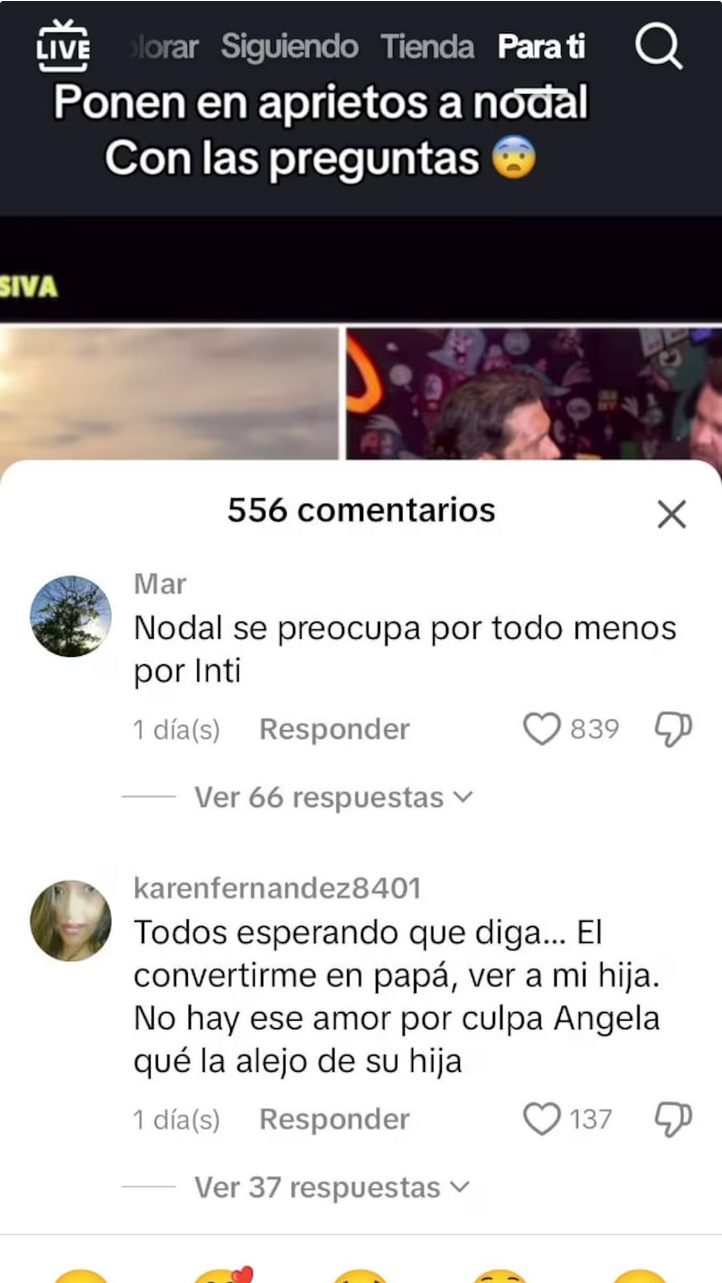Switch to Siguiendo tab

[x=290, y=46]
